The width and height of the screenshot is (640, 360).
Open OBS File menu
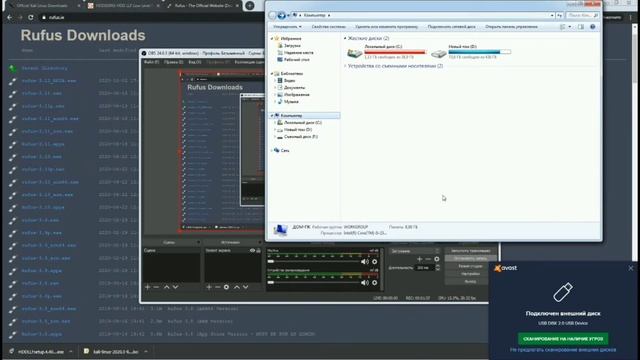coord(151,62)
